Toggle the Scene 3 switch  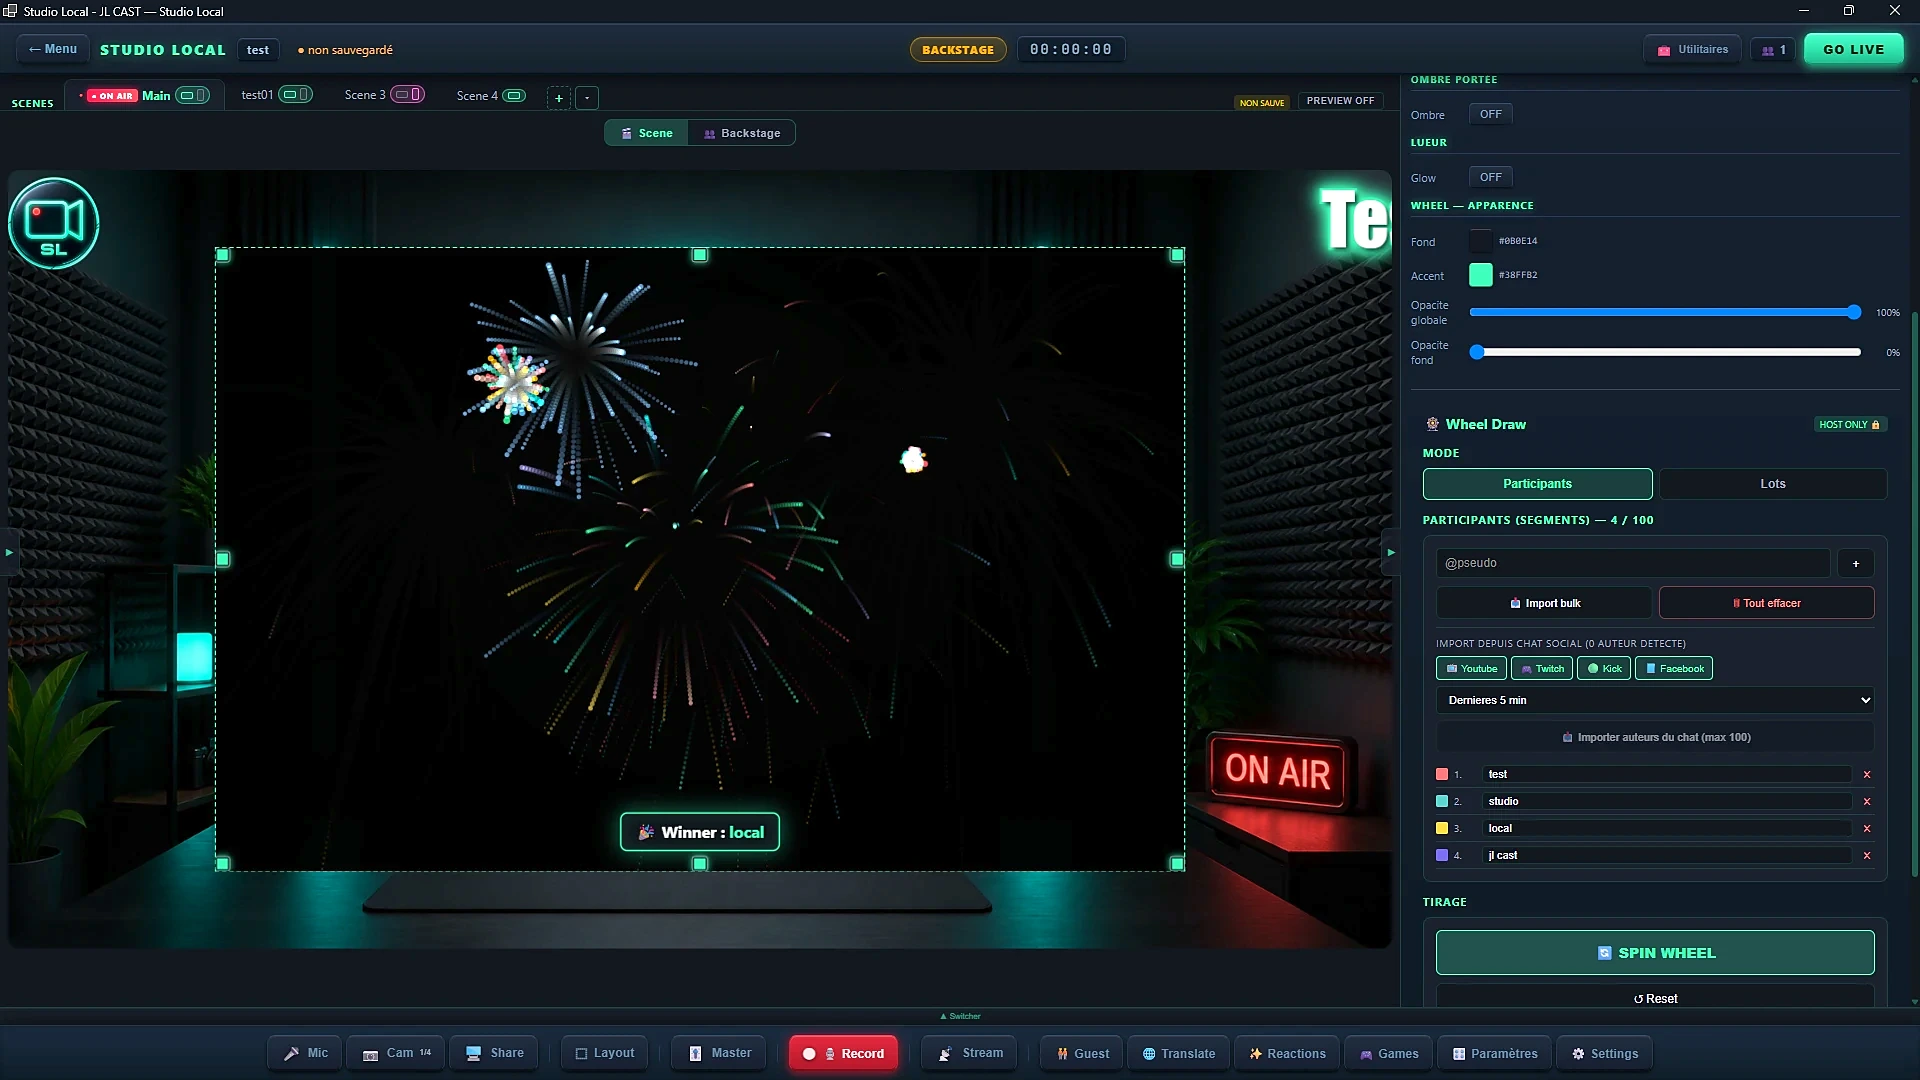pos(407,94)
